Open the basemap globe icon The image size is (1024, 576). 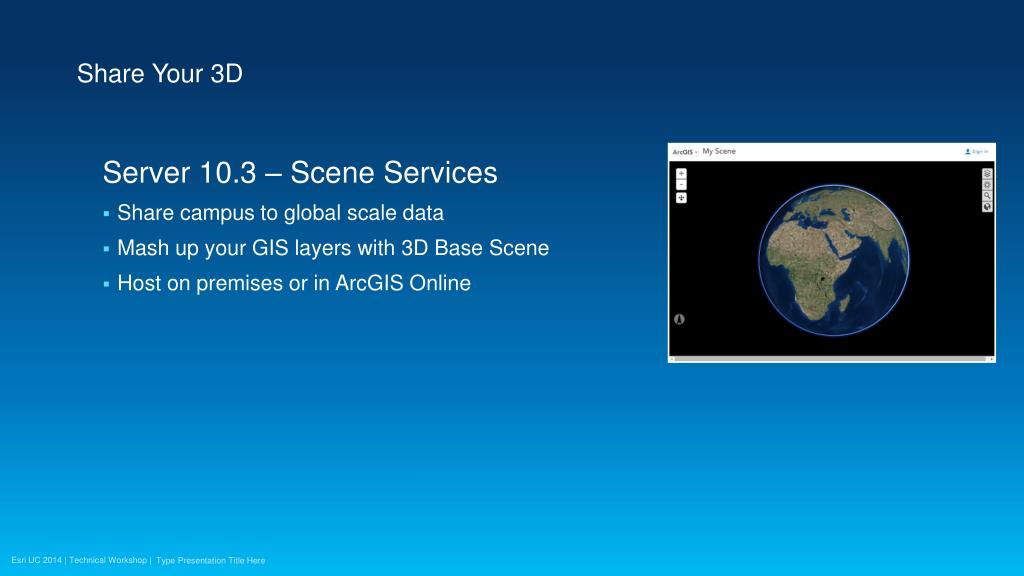click(x=987, y=207)
